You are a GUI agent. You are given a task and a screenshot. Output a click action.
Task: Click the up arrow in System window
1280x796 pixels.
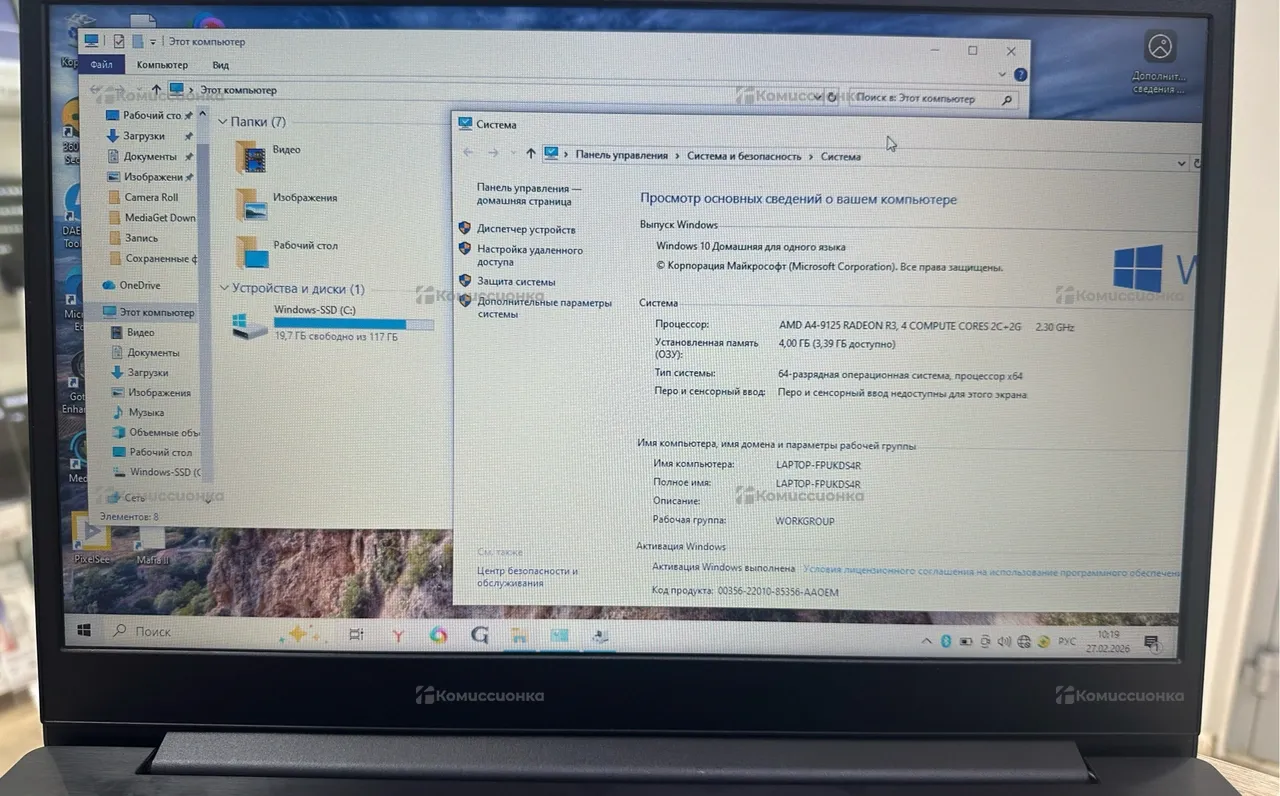point(530,153)
